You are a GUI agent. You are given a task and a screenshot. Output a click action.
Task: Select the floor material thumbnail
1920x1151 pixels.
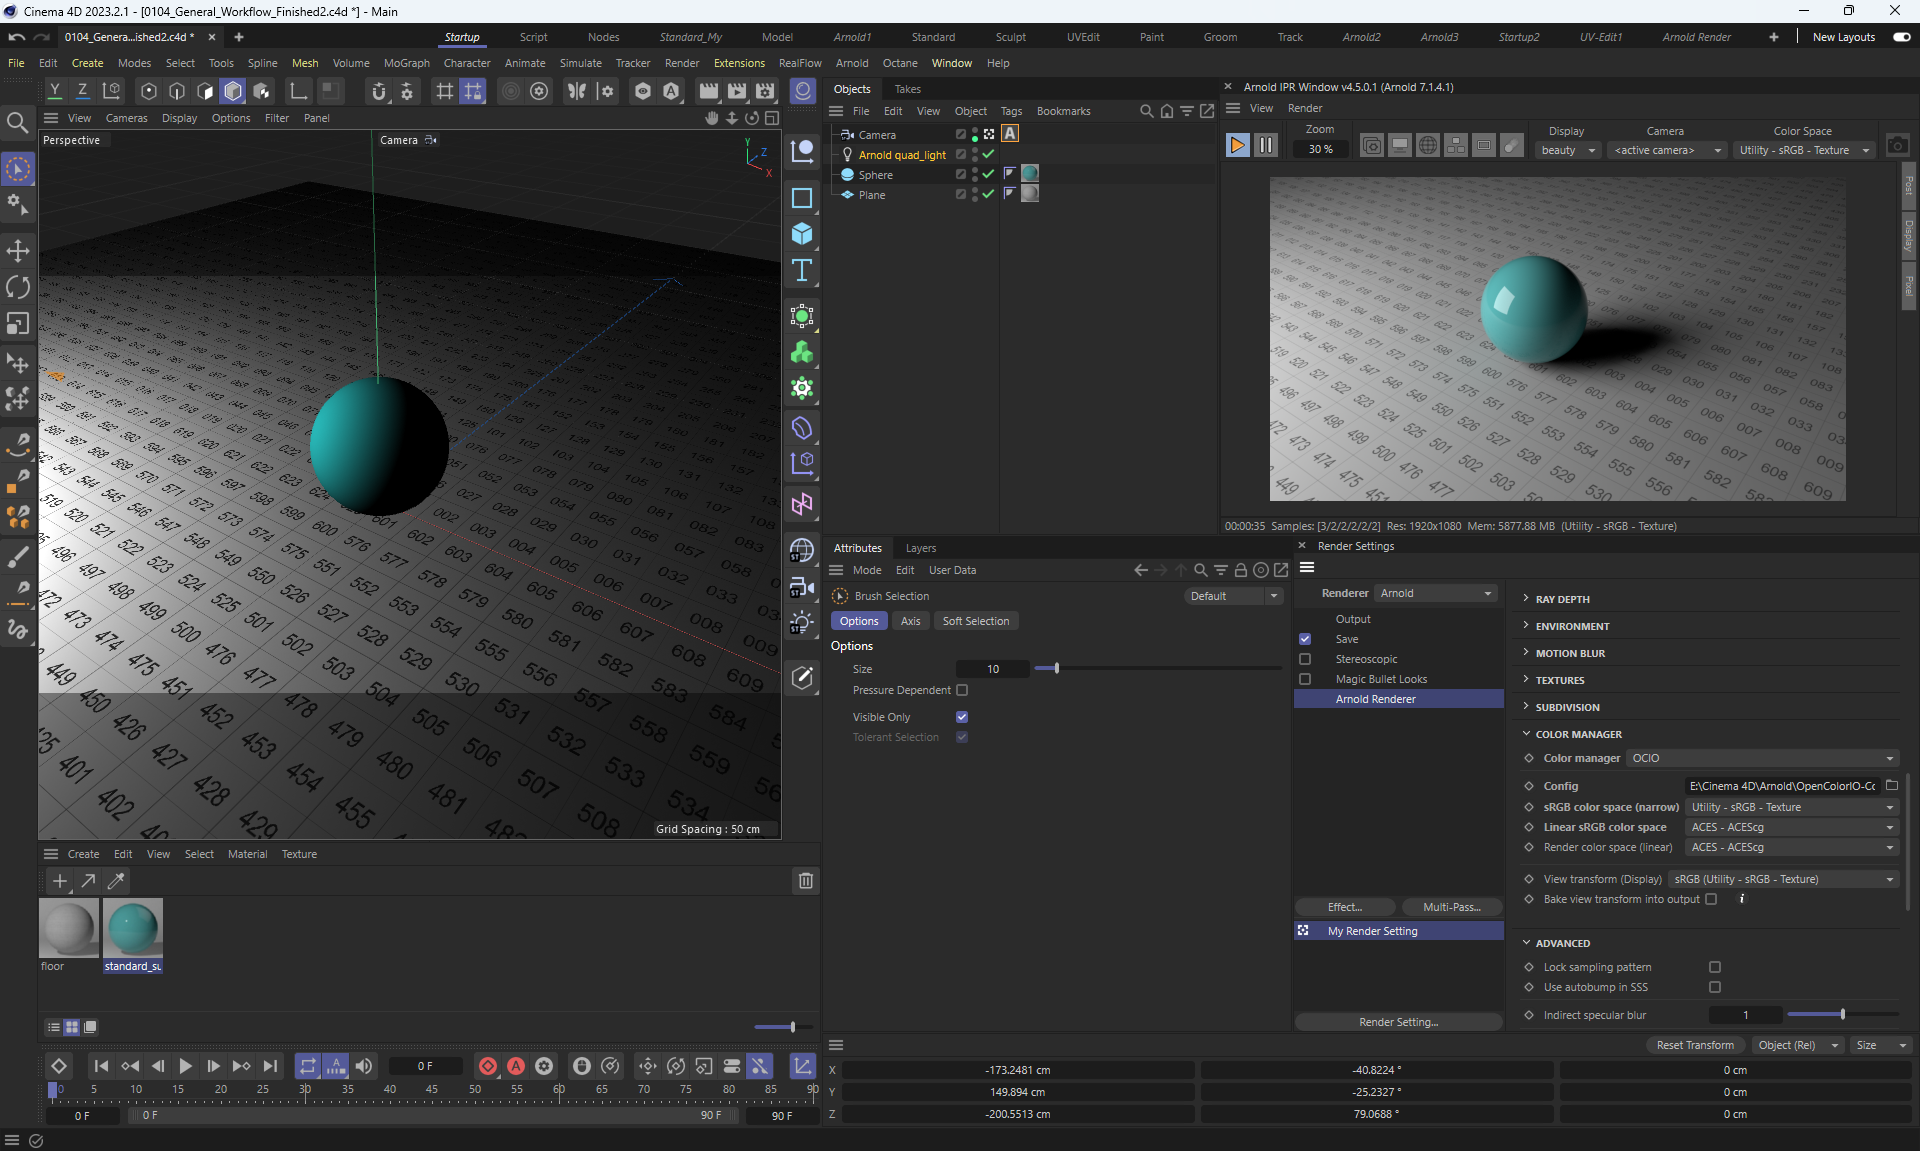(69, 928)
